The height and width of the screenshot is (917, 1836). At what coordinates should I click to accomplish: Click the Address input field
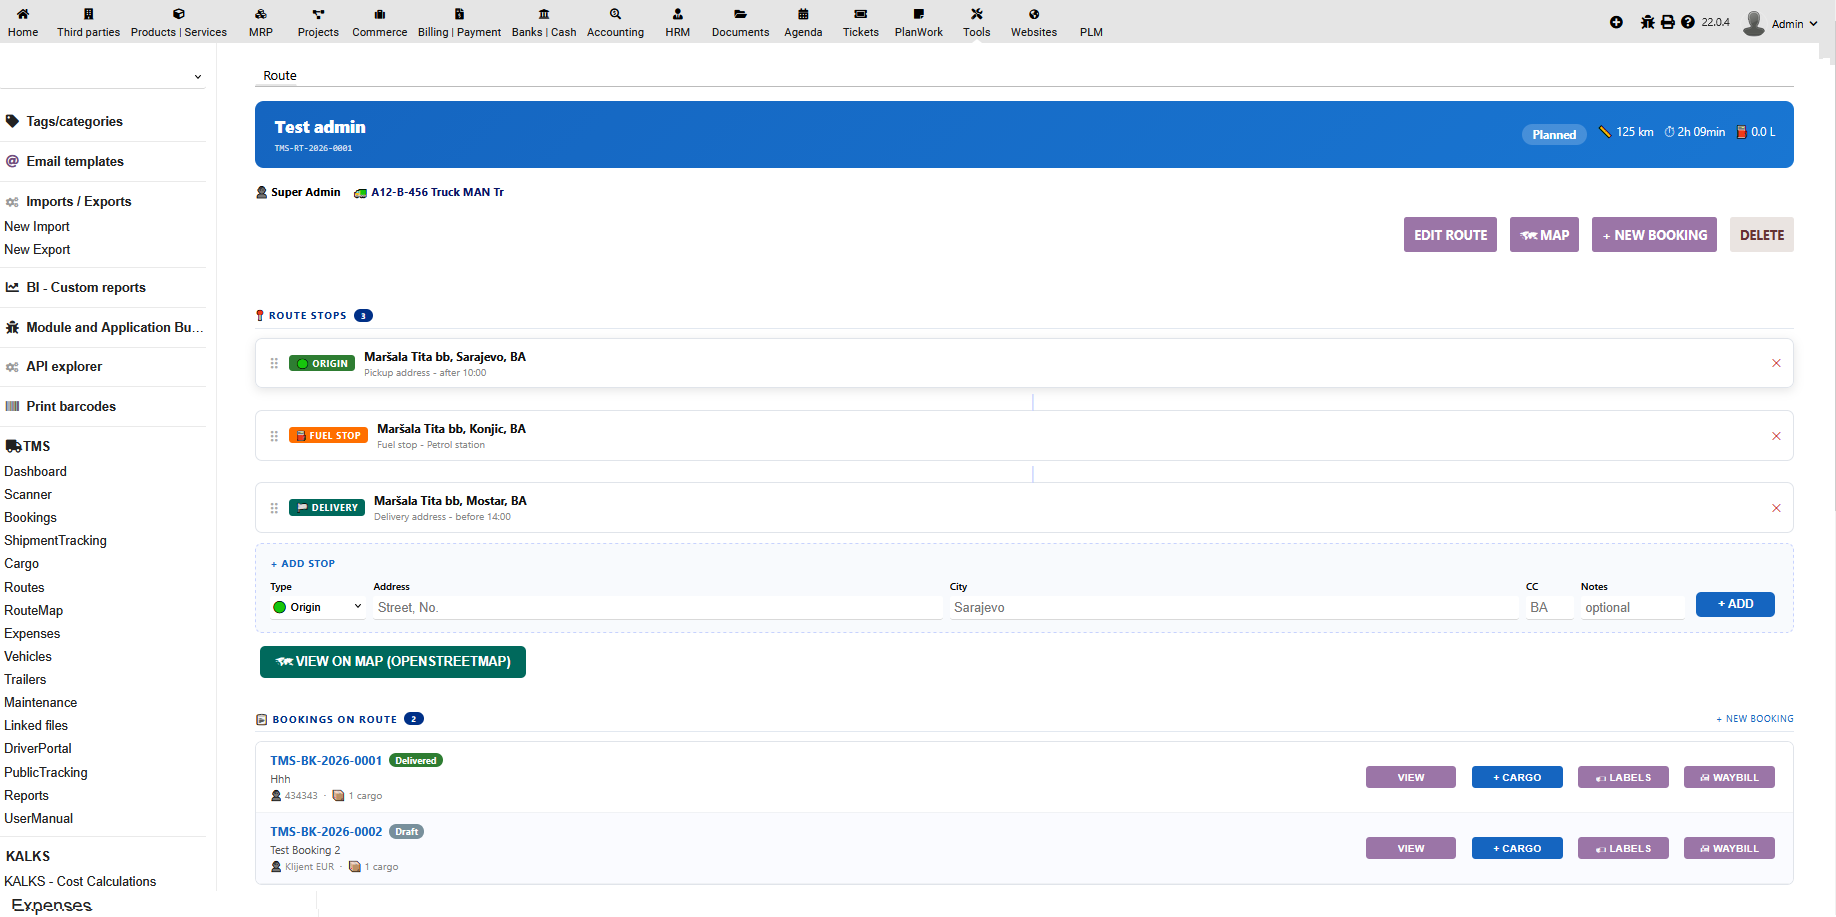(657, 607)
